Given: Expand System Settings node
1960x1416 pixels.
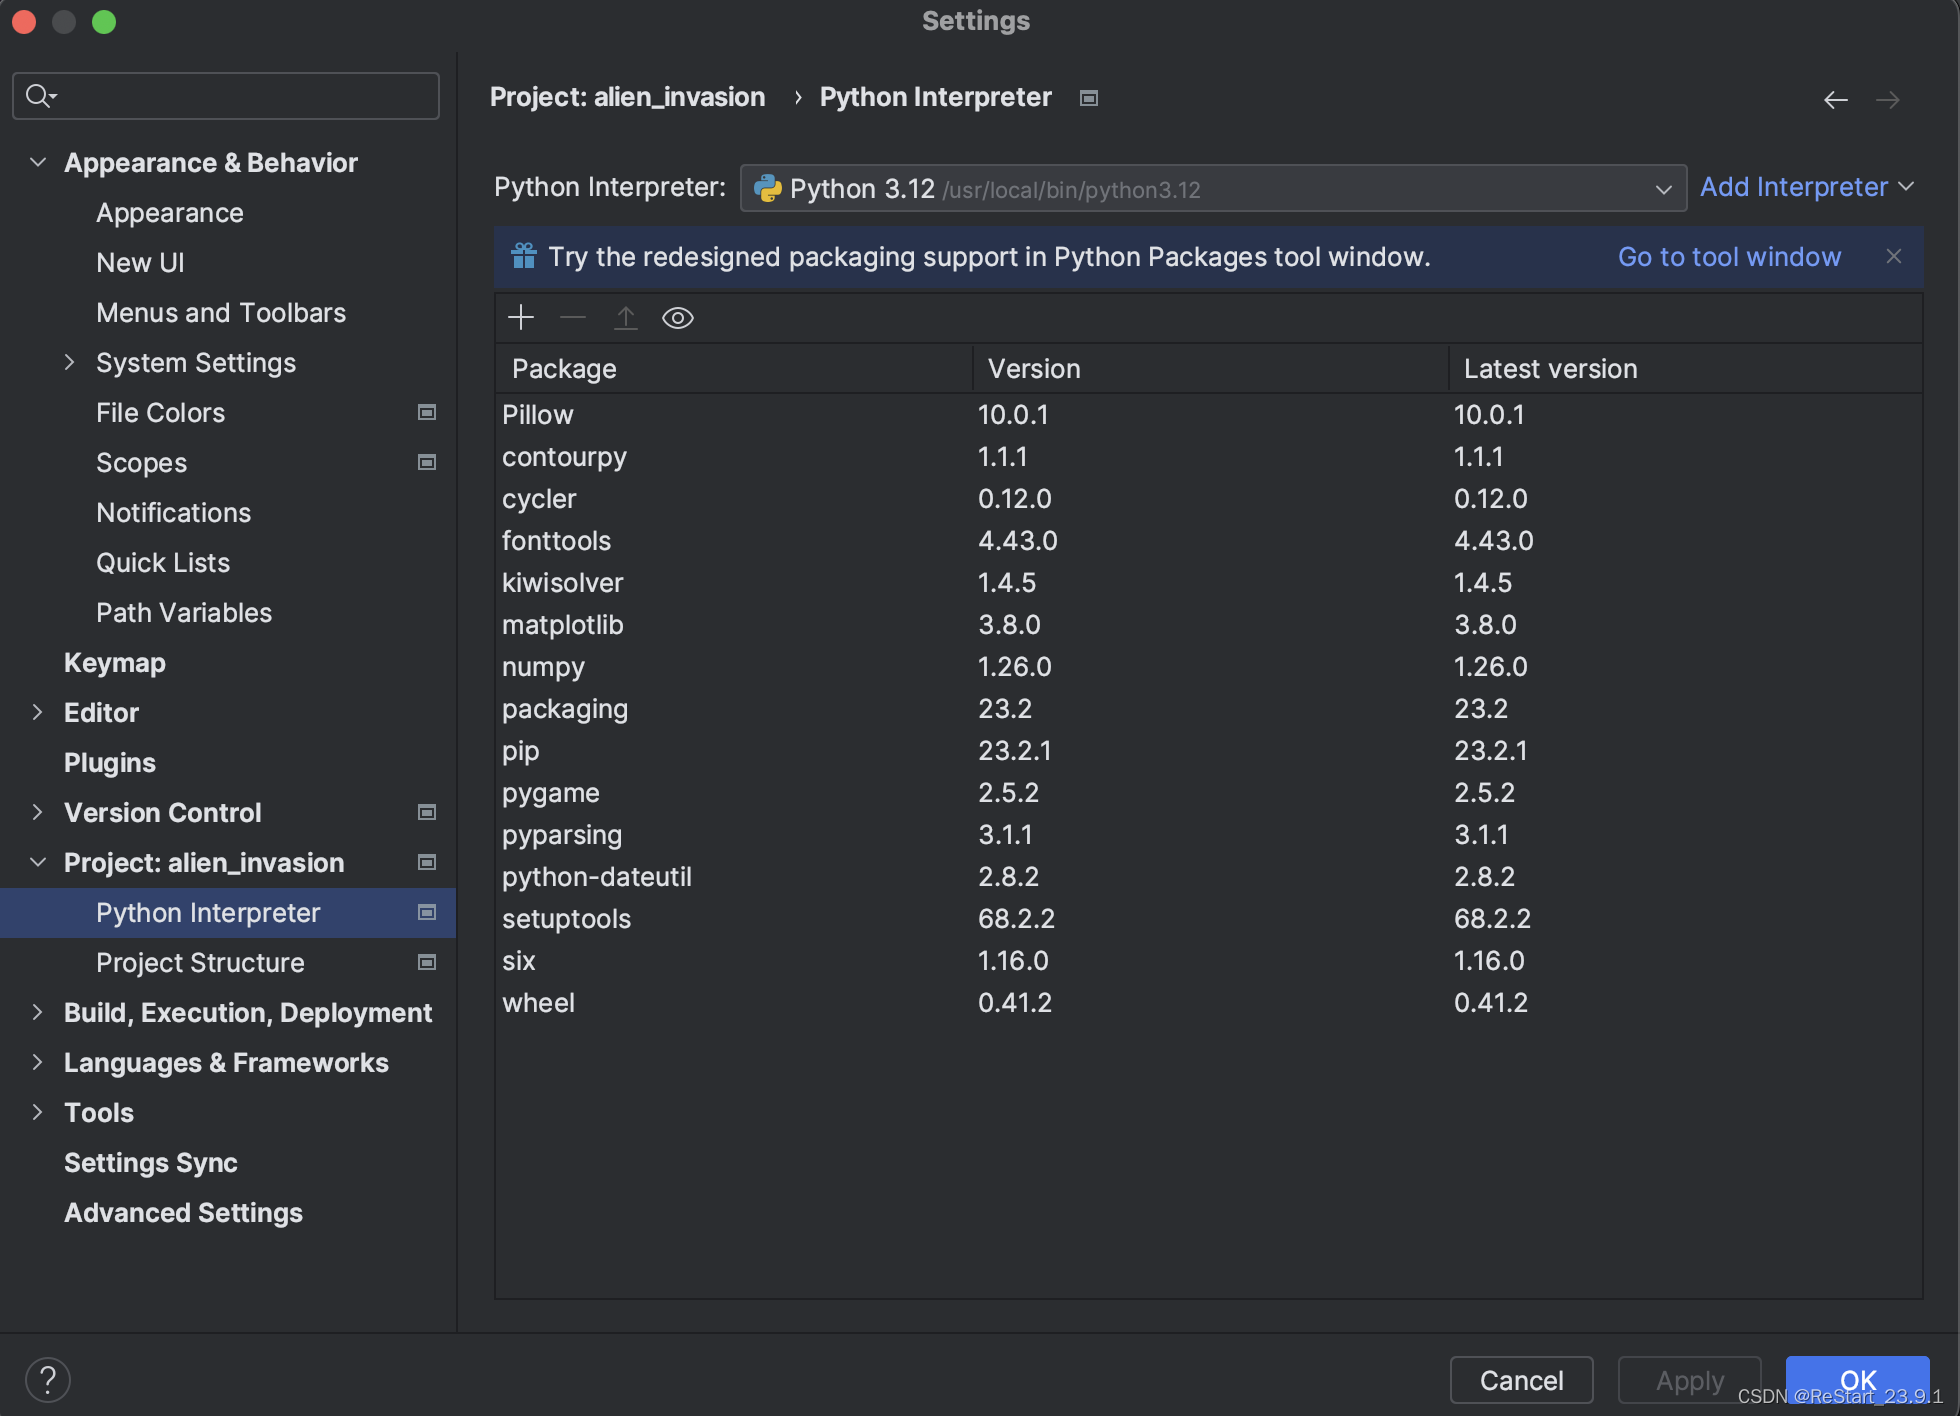Looking at the screenshot, I should (x=69, y=362).
